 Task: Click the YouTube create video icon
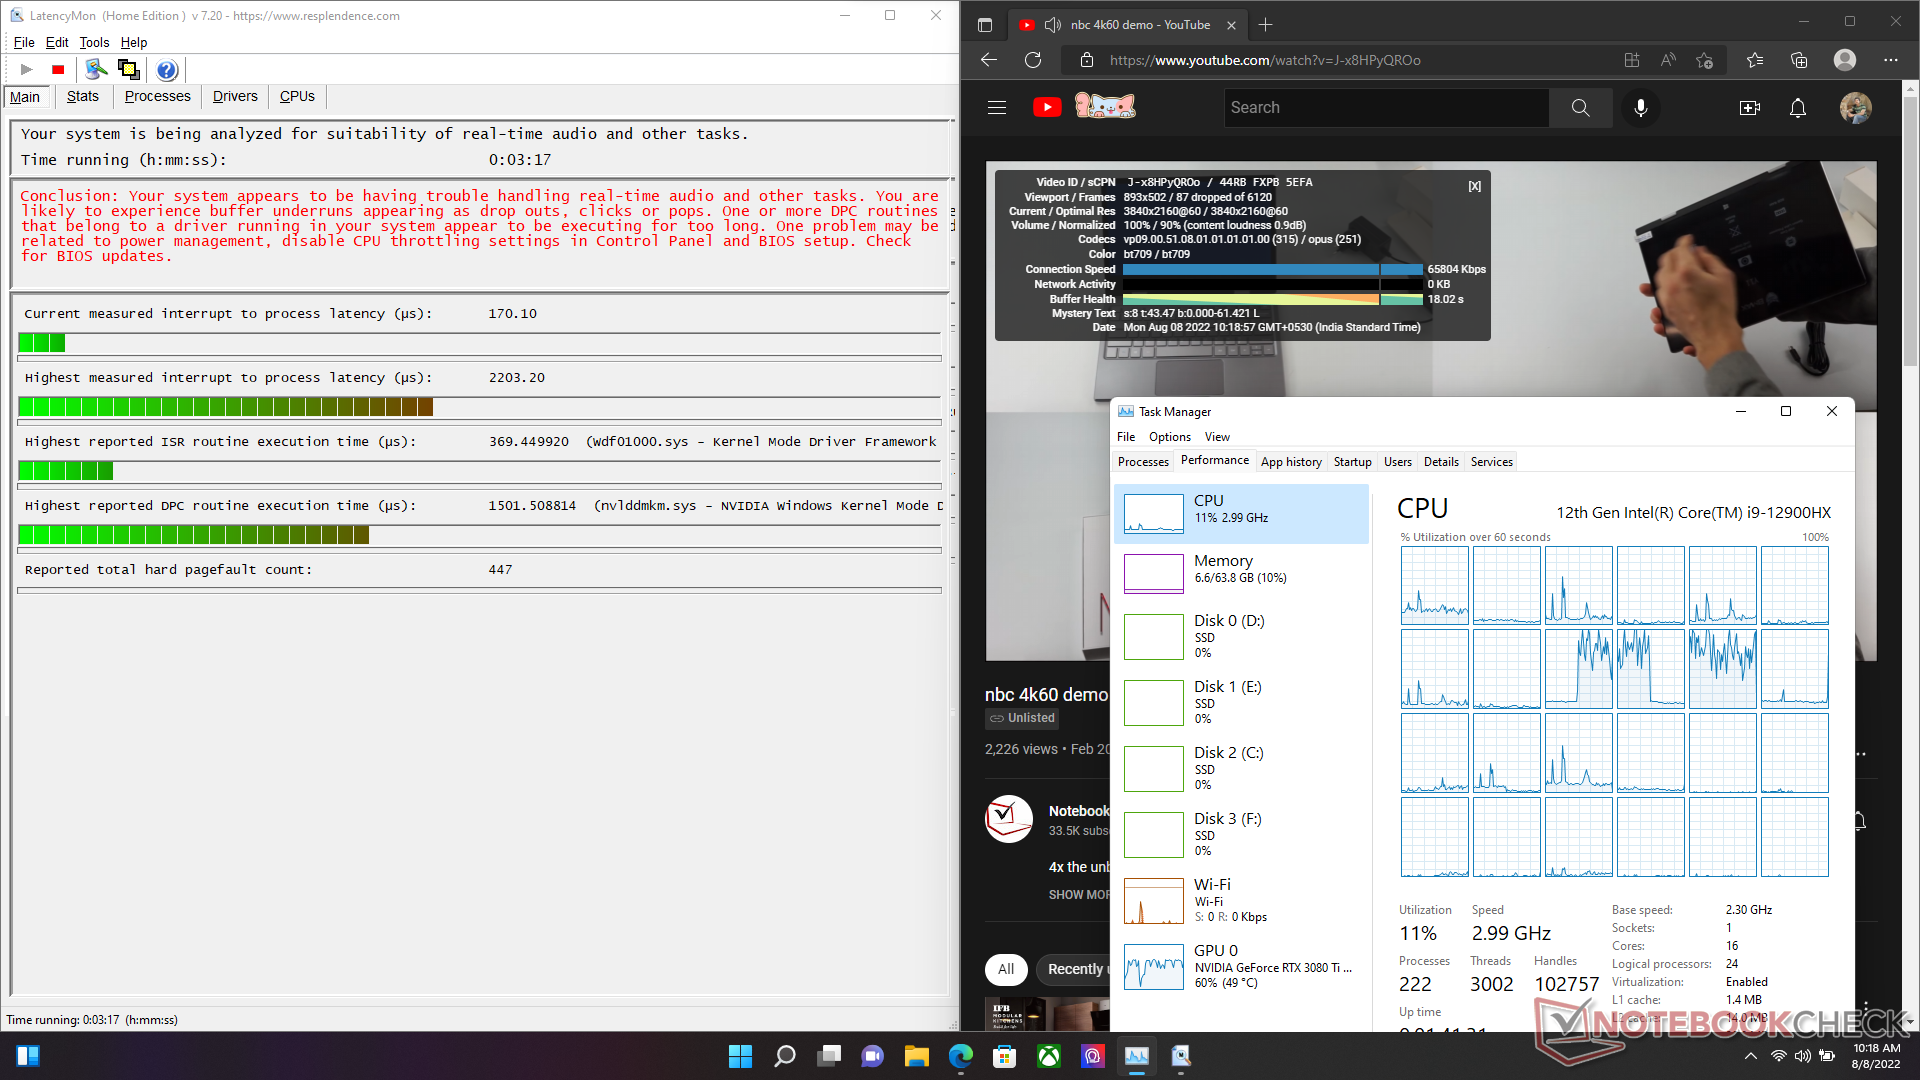1749,108
